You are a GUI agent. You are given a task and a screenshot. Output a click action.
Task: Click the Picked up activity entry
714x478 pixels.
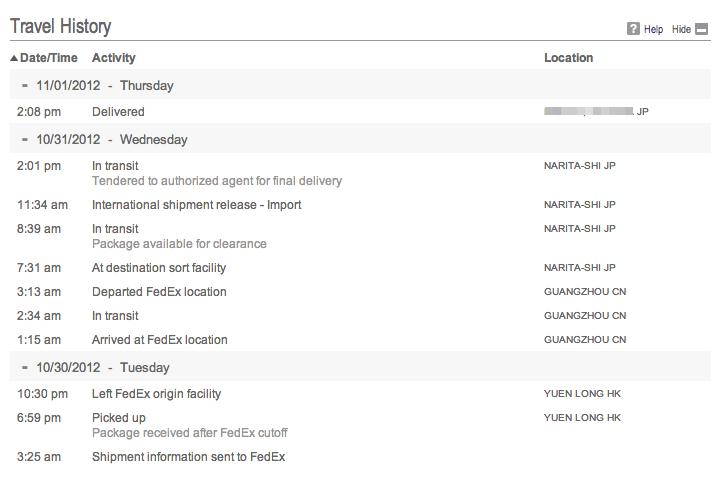pyautogui.click(x=118, y=418)
